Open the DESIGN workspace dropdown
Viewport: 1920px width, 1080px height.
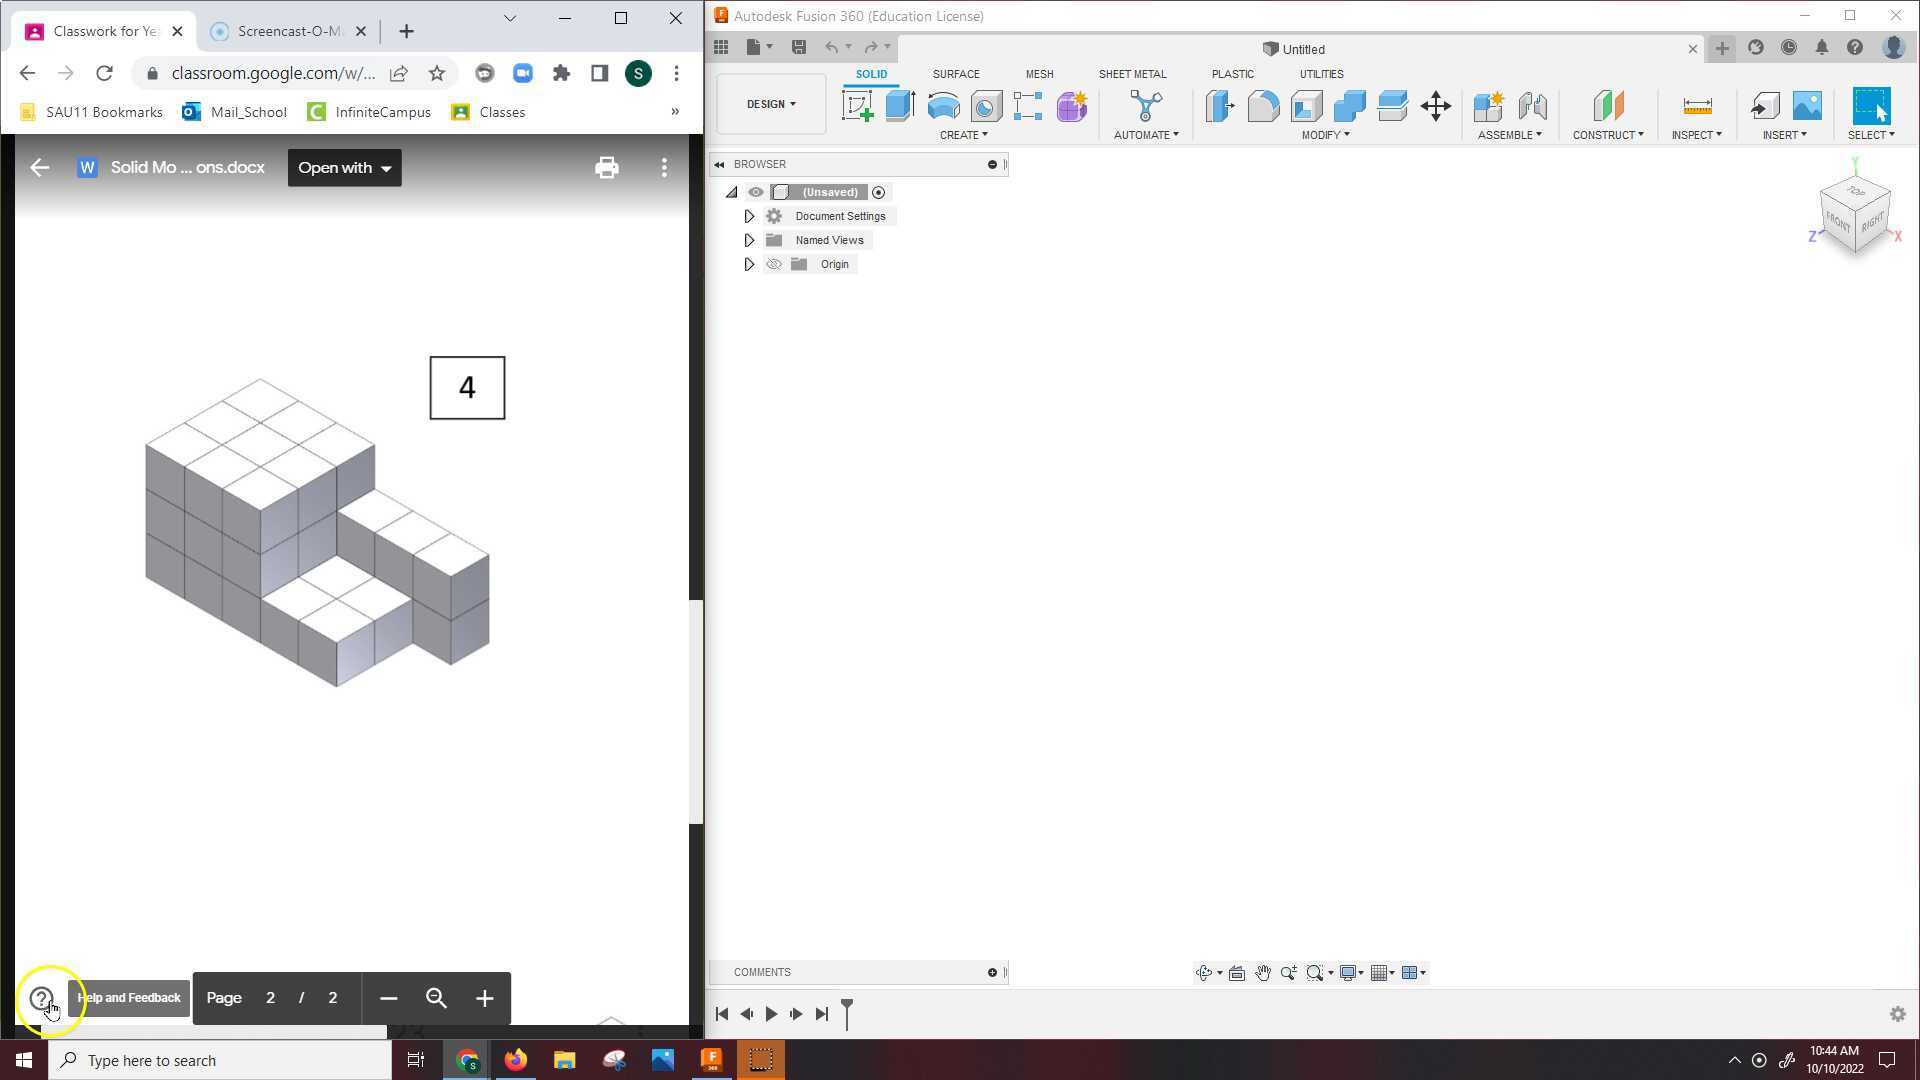(x=769, y=103)
